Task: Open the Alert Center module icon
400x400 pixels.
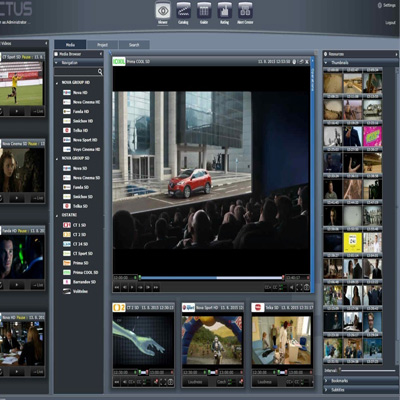Action: [245, 11]
